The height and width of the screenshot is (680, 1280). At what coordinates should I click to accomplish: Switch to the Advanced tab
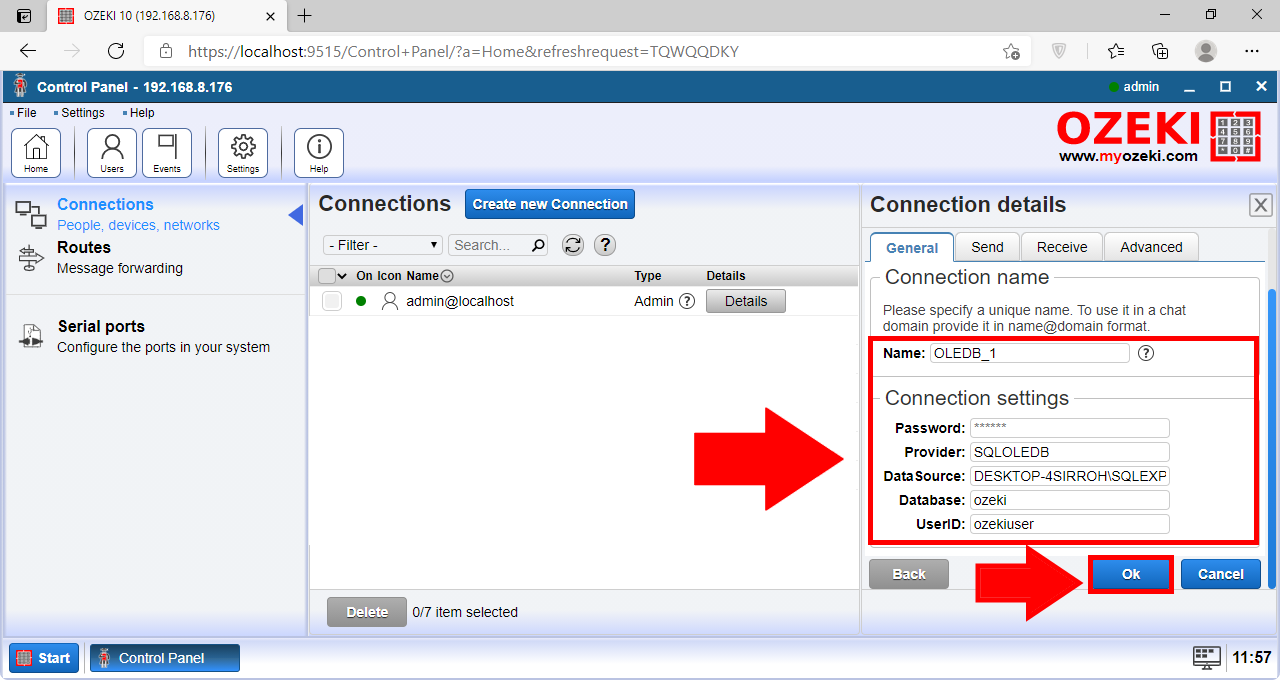pyautogui.click(x=1151, y=247)
